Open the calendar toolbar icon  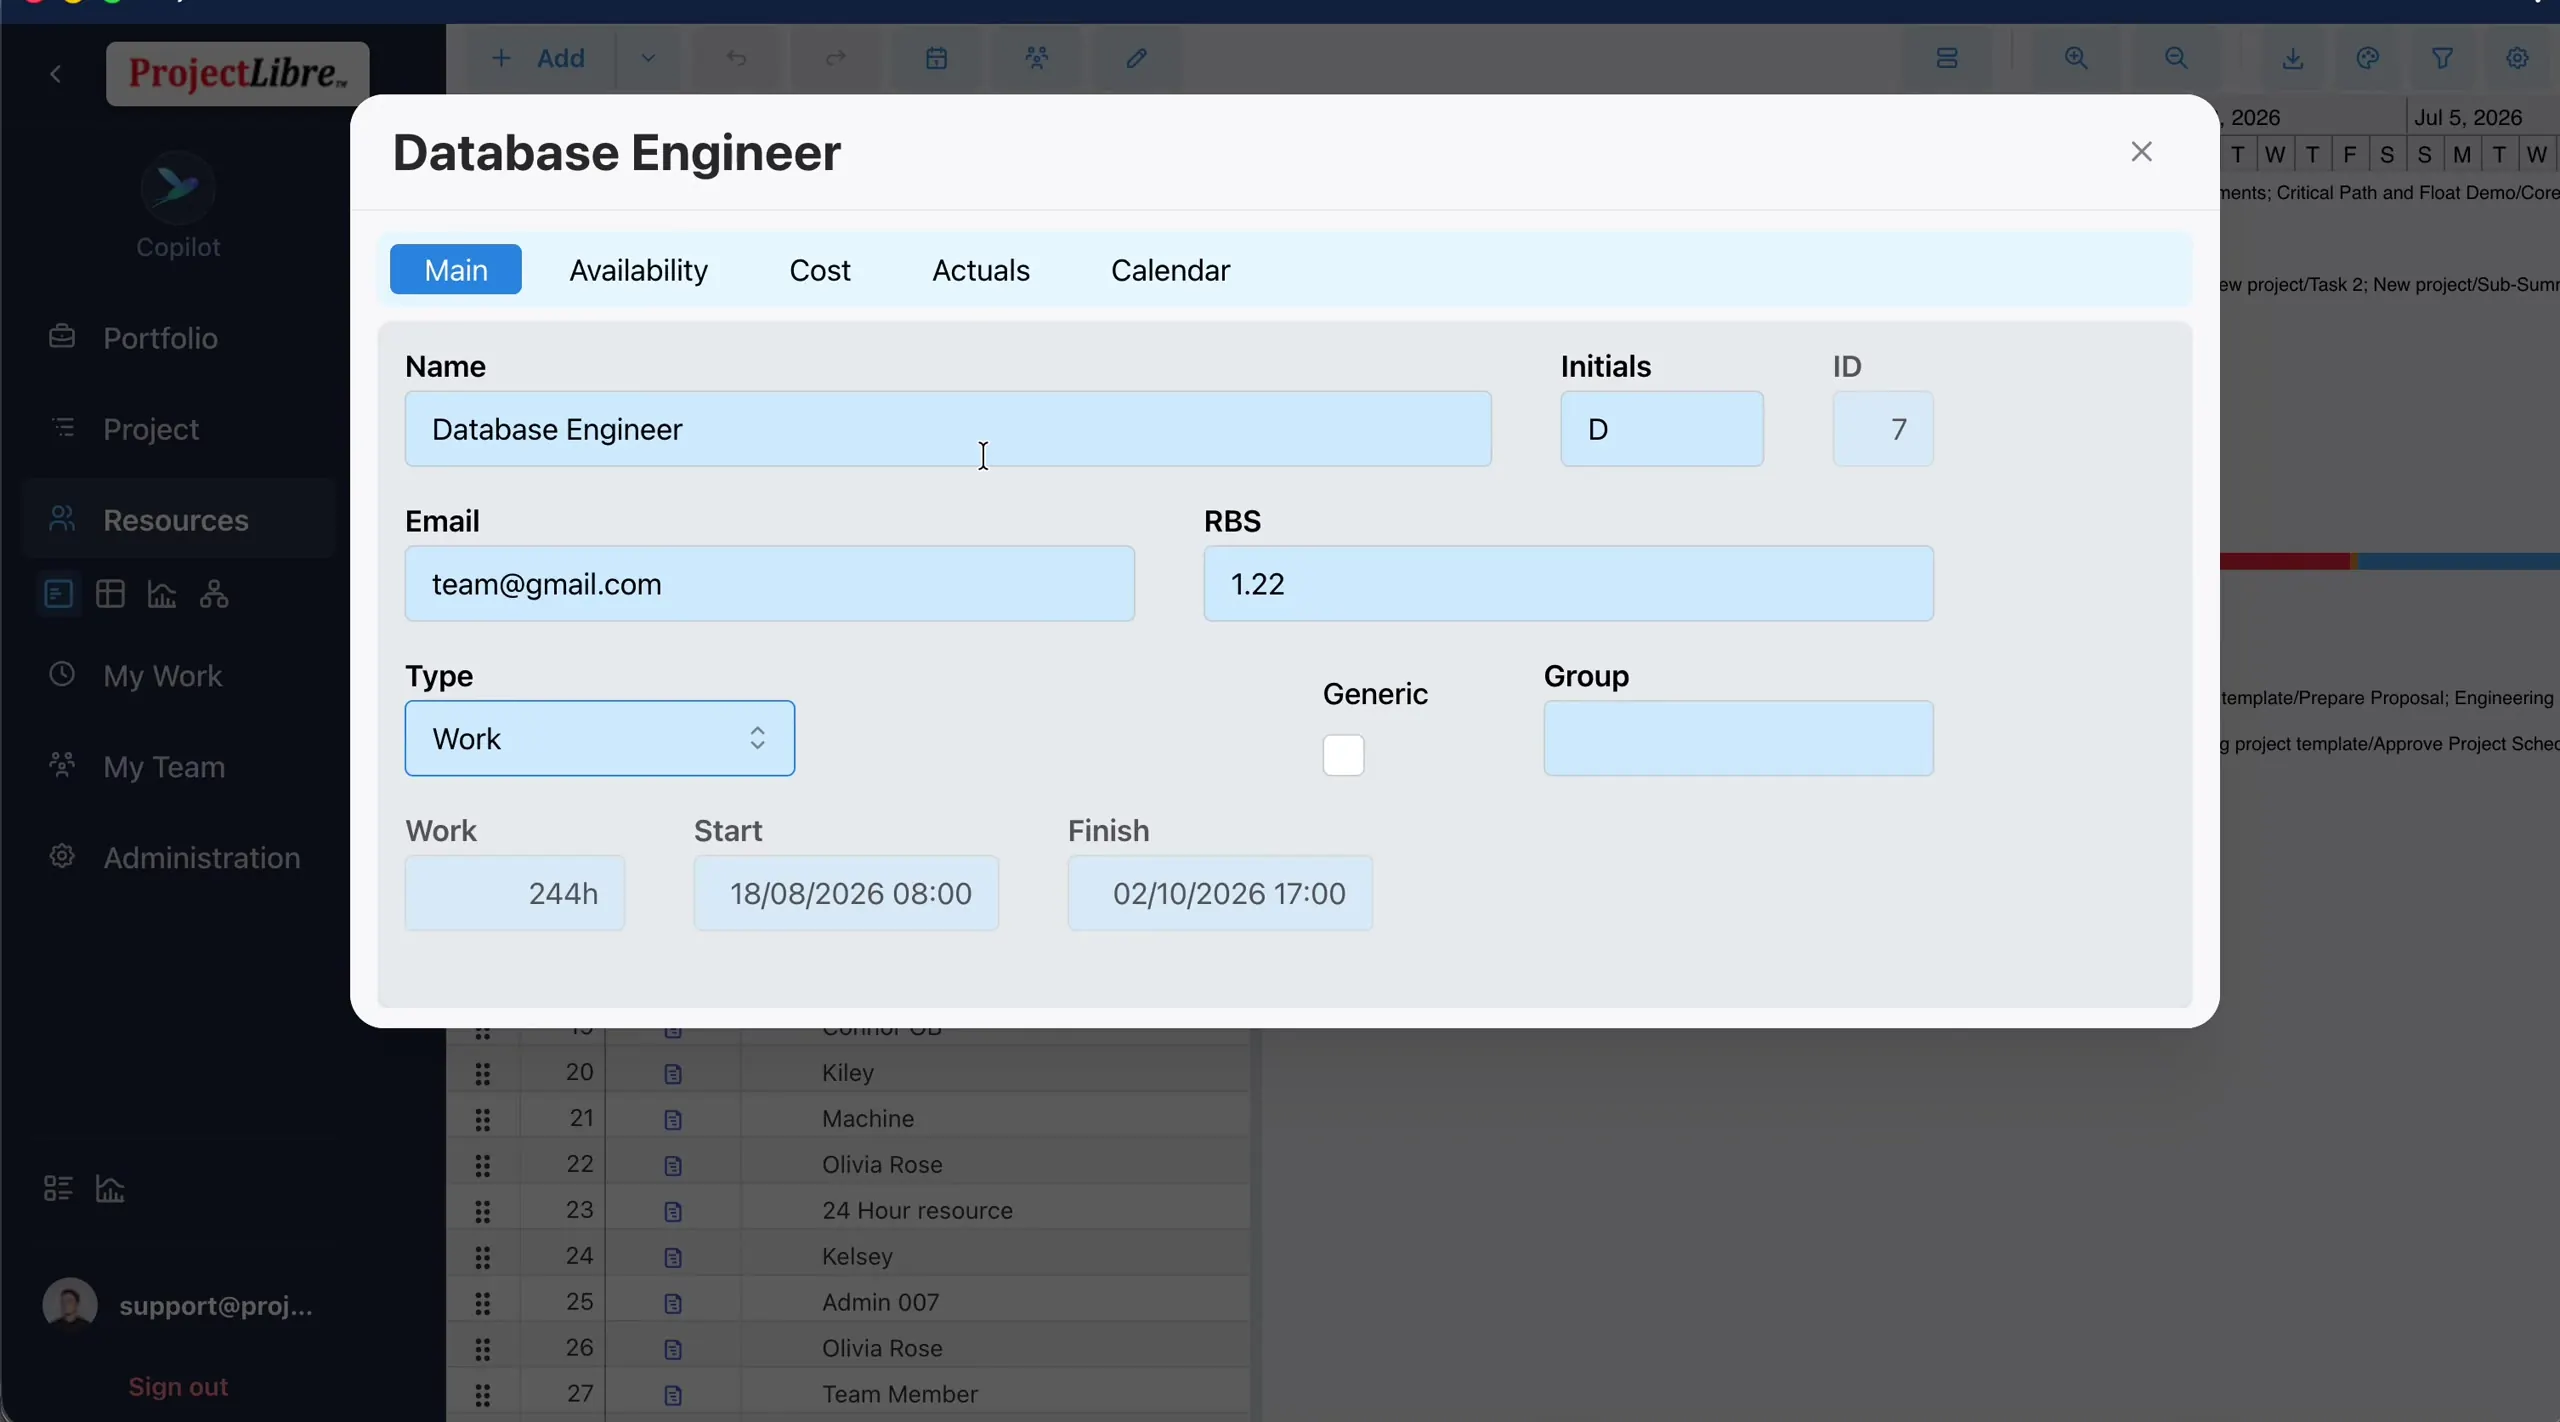(936, 58)
